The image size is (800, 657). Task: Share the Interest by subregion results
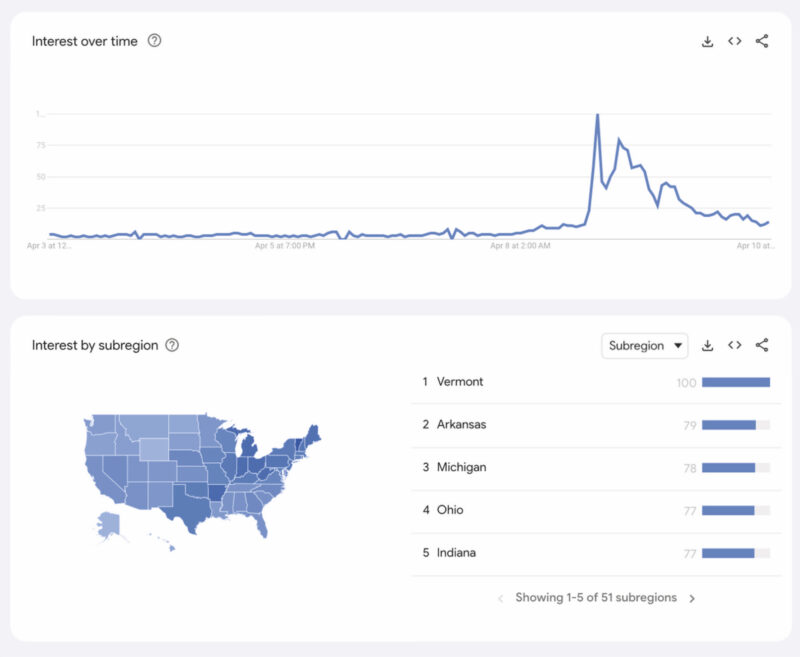pos(762,345)
